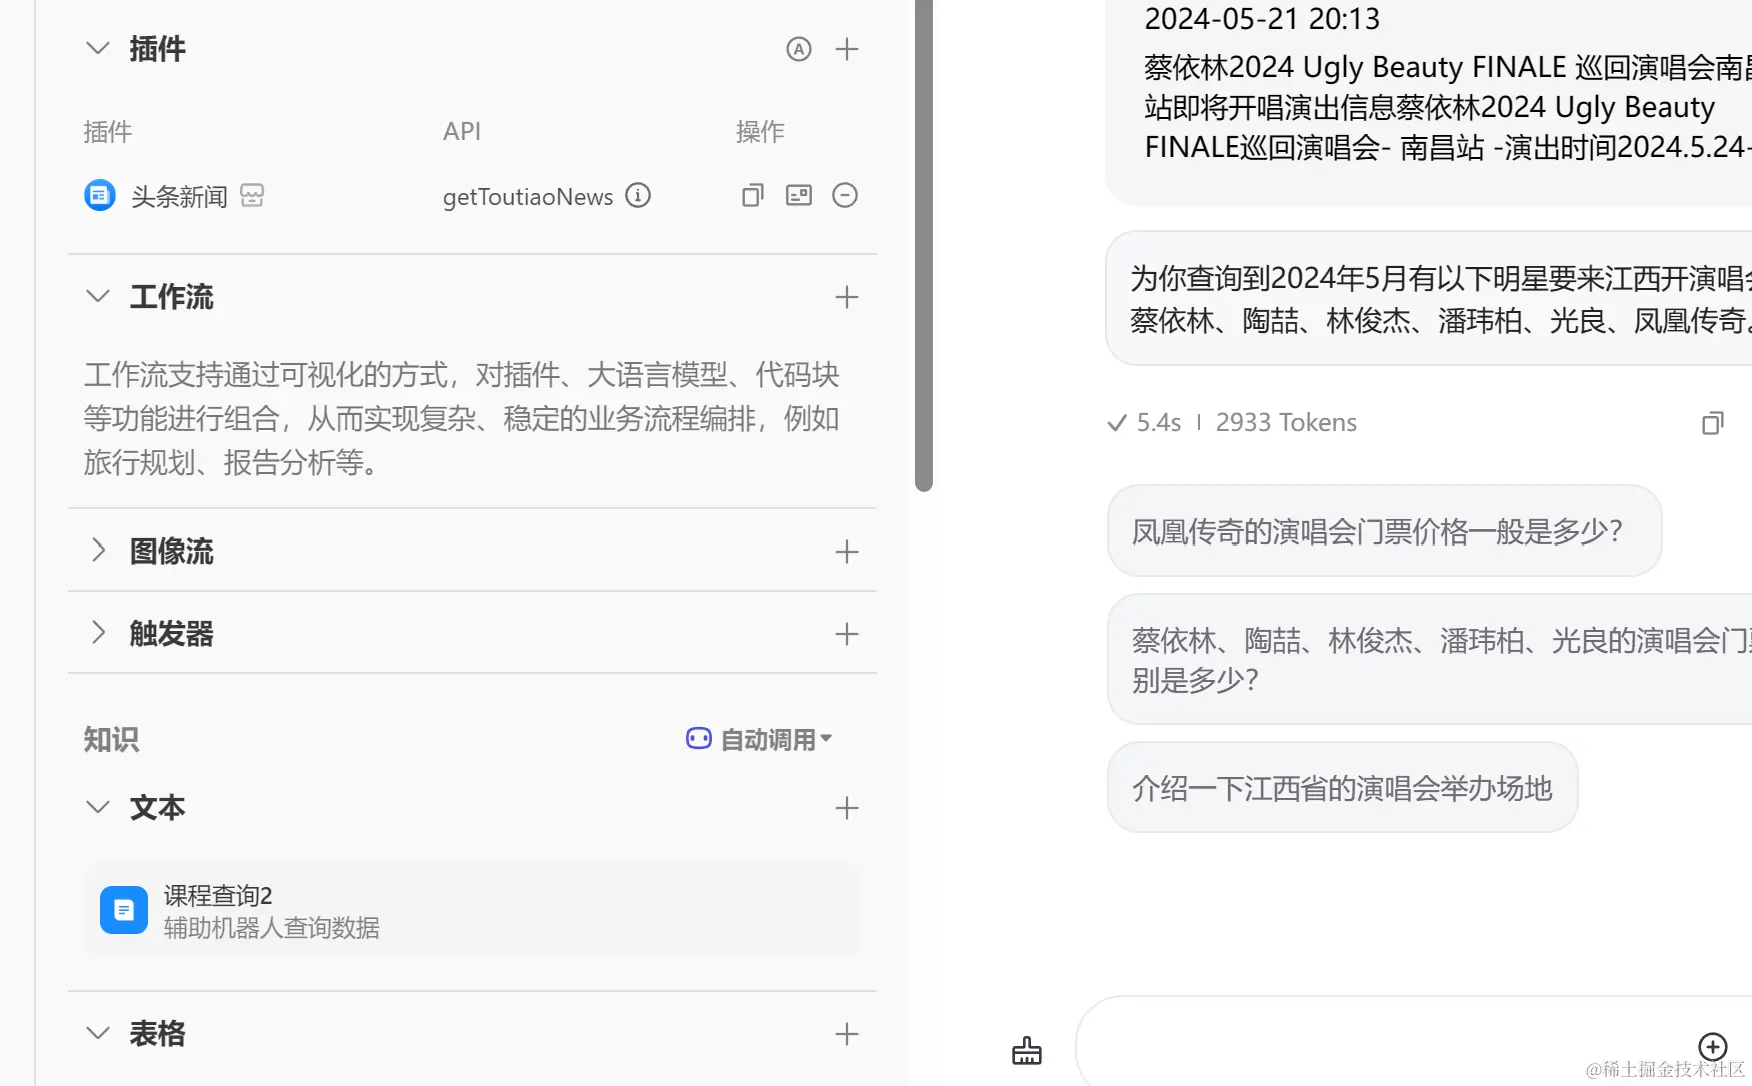Click the 头条新闻 plugin name
1752x1086 pixels.
click(x=180, y=197)
